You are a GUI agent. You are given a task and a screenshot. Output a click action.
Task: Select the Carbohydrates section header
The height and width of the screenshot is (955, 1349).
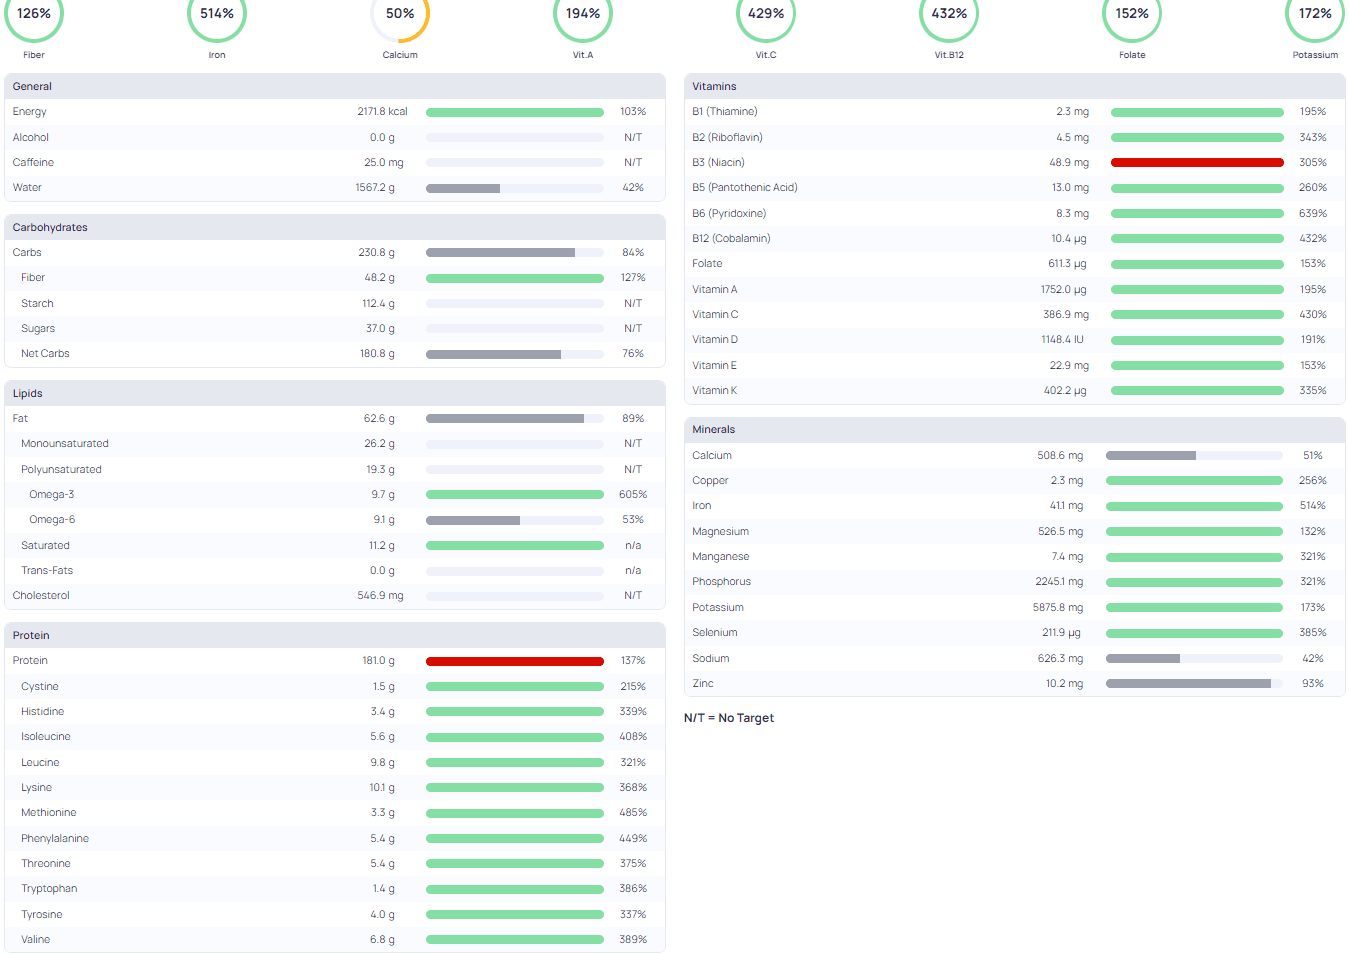coord(335,228)
